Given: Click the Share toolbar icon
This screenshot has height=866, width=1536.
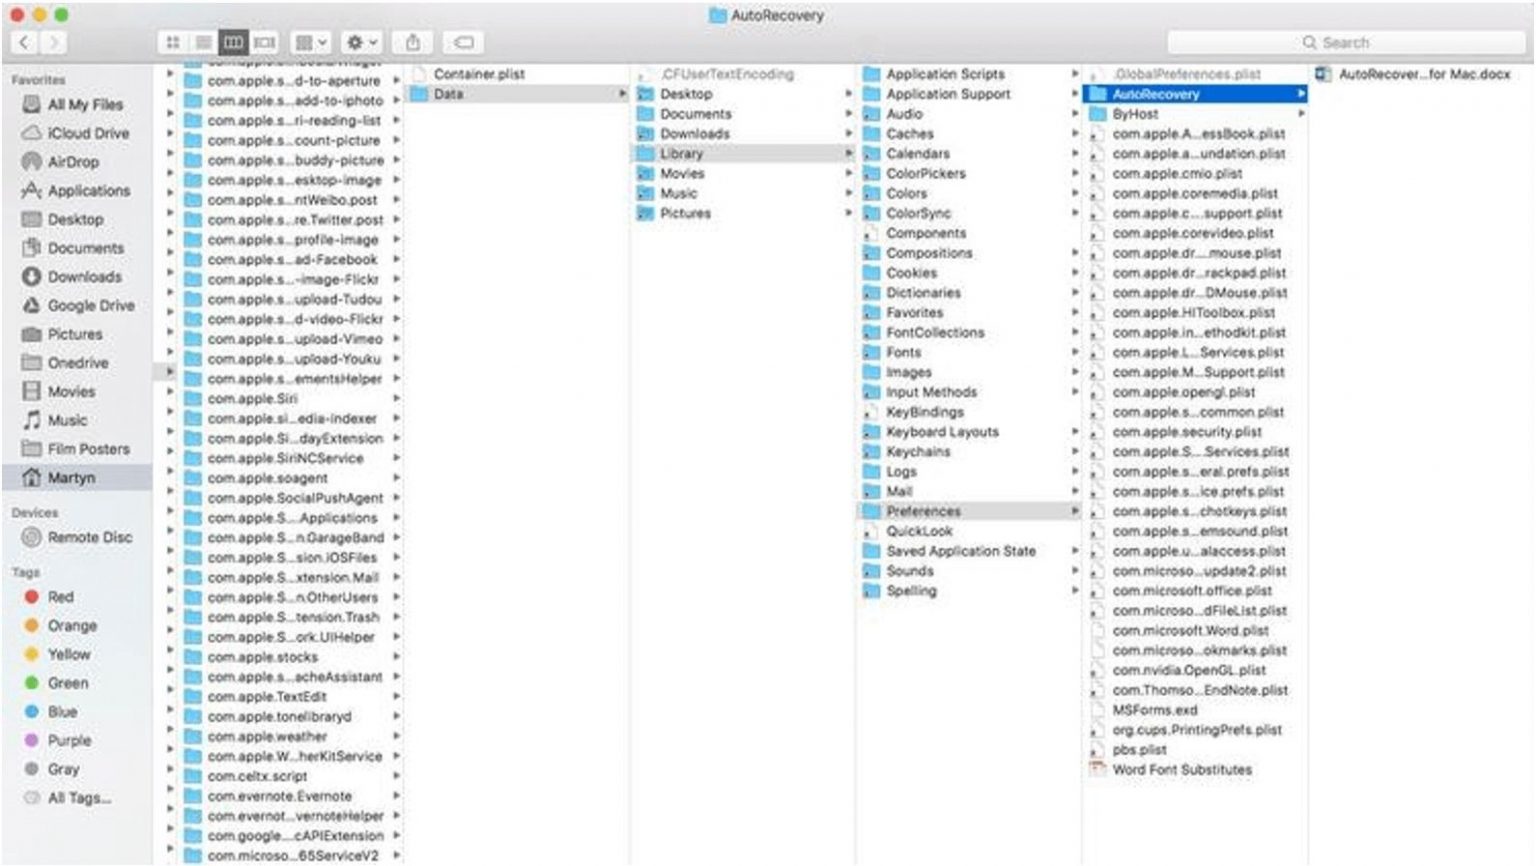Looking at the screenshot, I should pyautogui.click(x=412, y=42).
